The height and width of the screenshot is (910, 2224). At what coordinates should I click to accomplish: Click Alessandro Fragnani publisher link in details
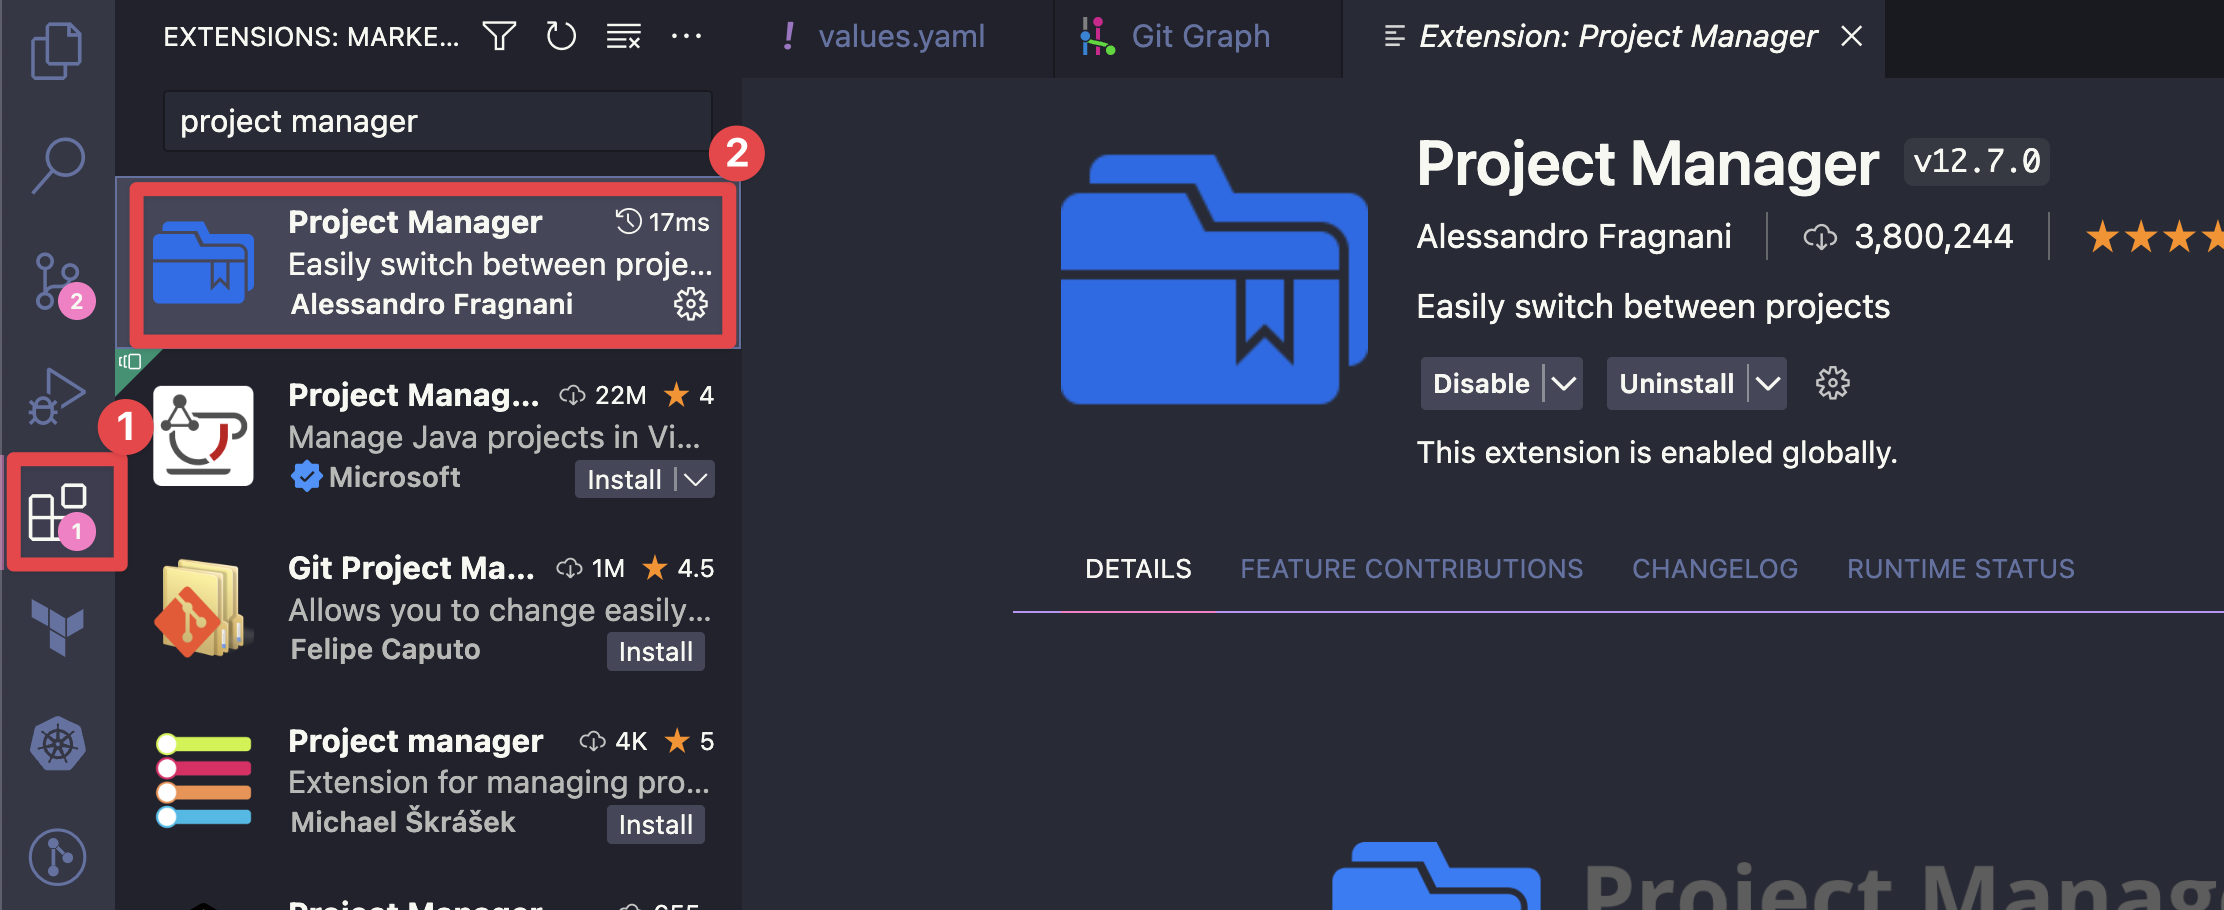[1574, 237]
